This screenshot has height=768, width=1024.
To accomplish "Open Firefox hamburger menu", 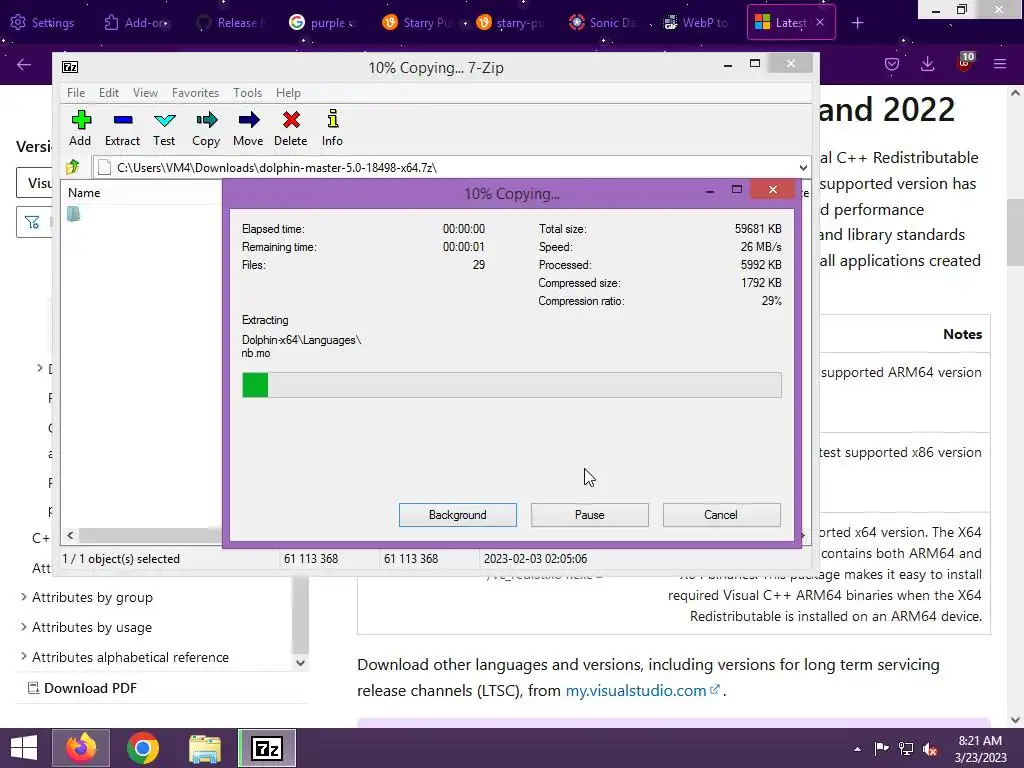I will click(x=1000, y=64).
